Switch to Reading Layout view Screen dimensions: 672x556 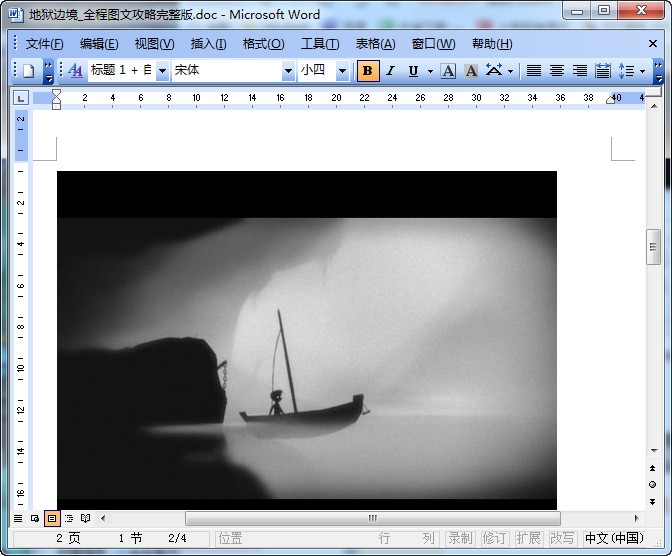[86, 518]
